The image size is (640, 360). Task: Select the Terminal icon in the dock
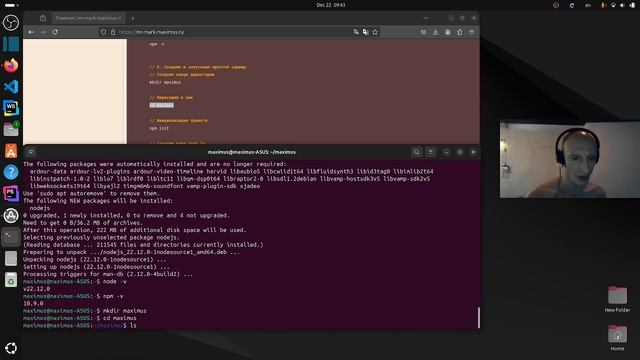(x=11, y=237)
